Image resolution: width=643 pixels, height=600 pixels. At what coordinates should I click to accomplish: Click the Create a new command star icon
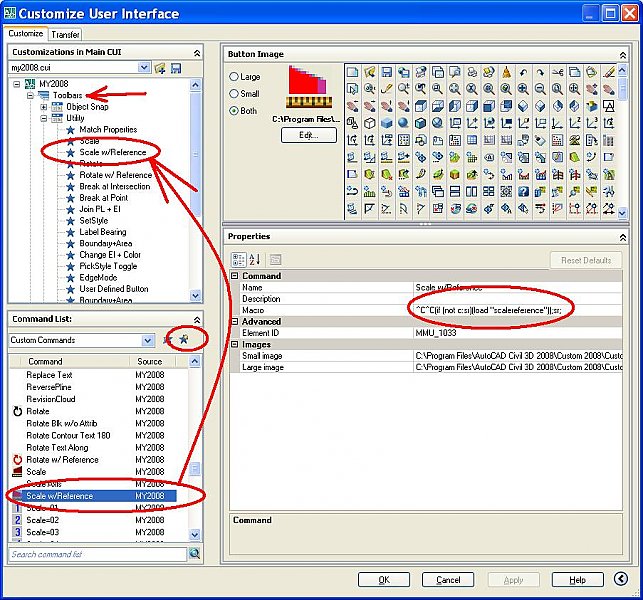[183, 340]
